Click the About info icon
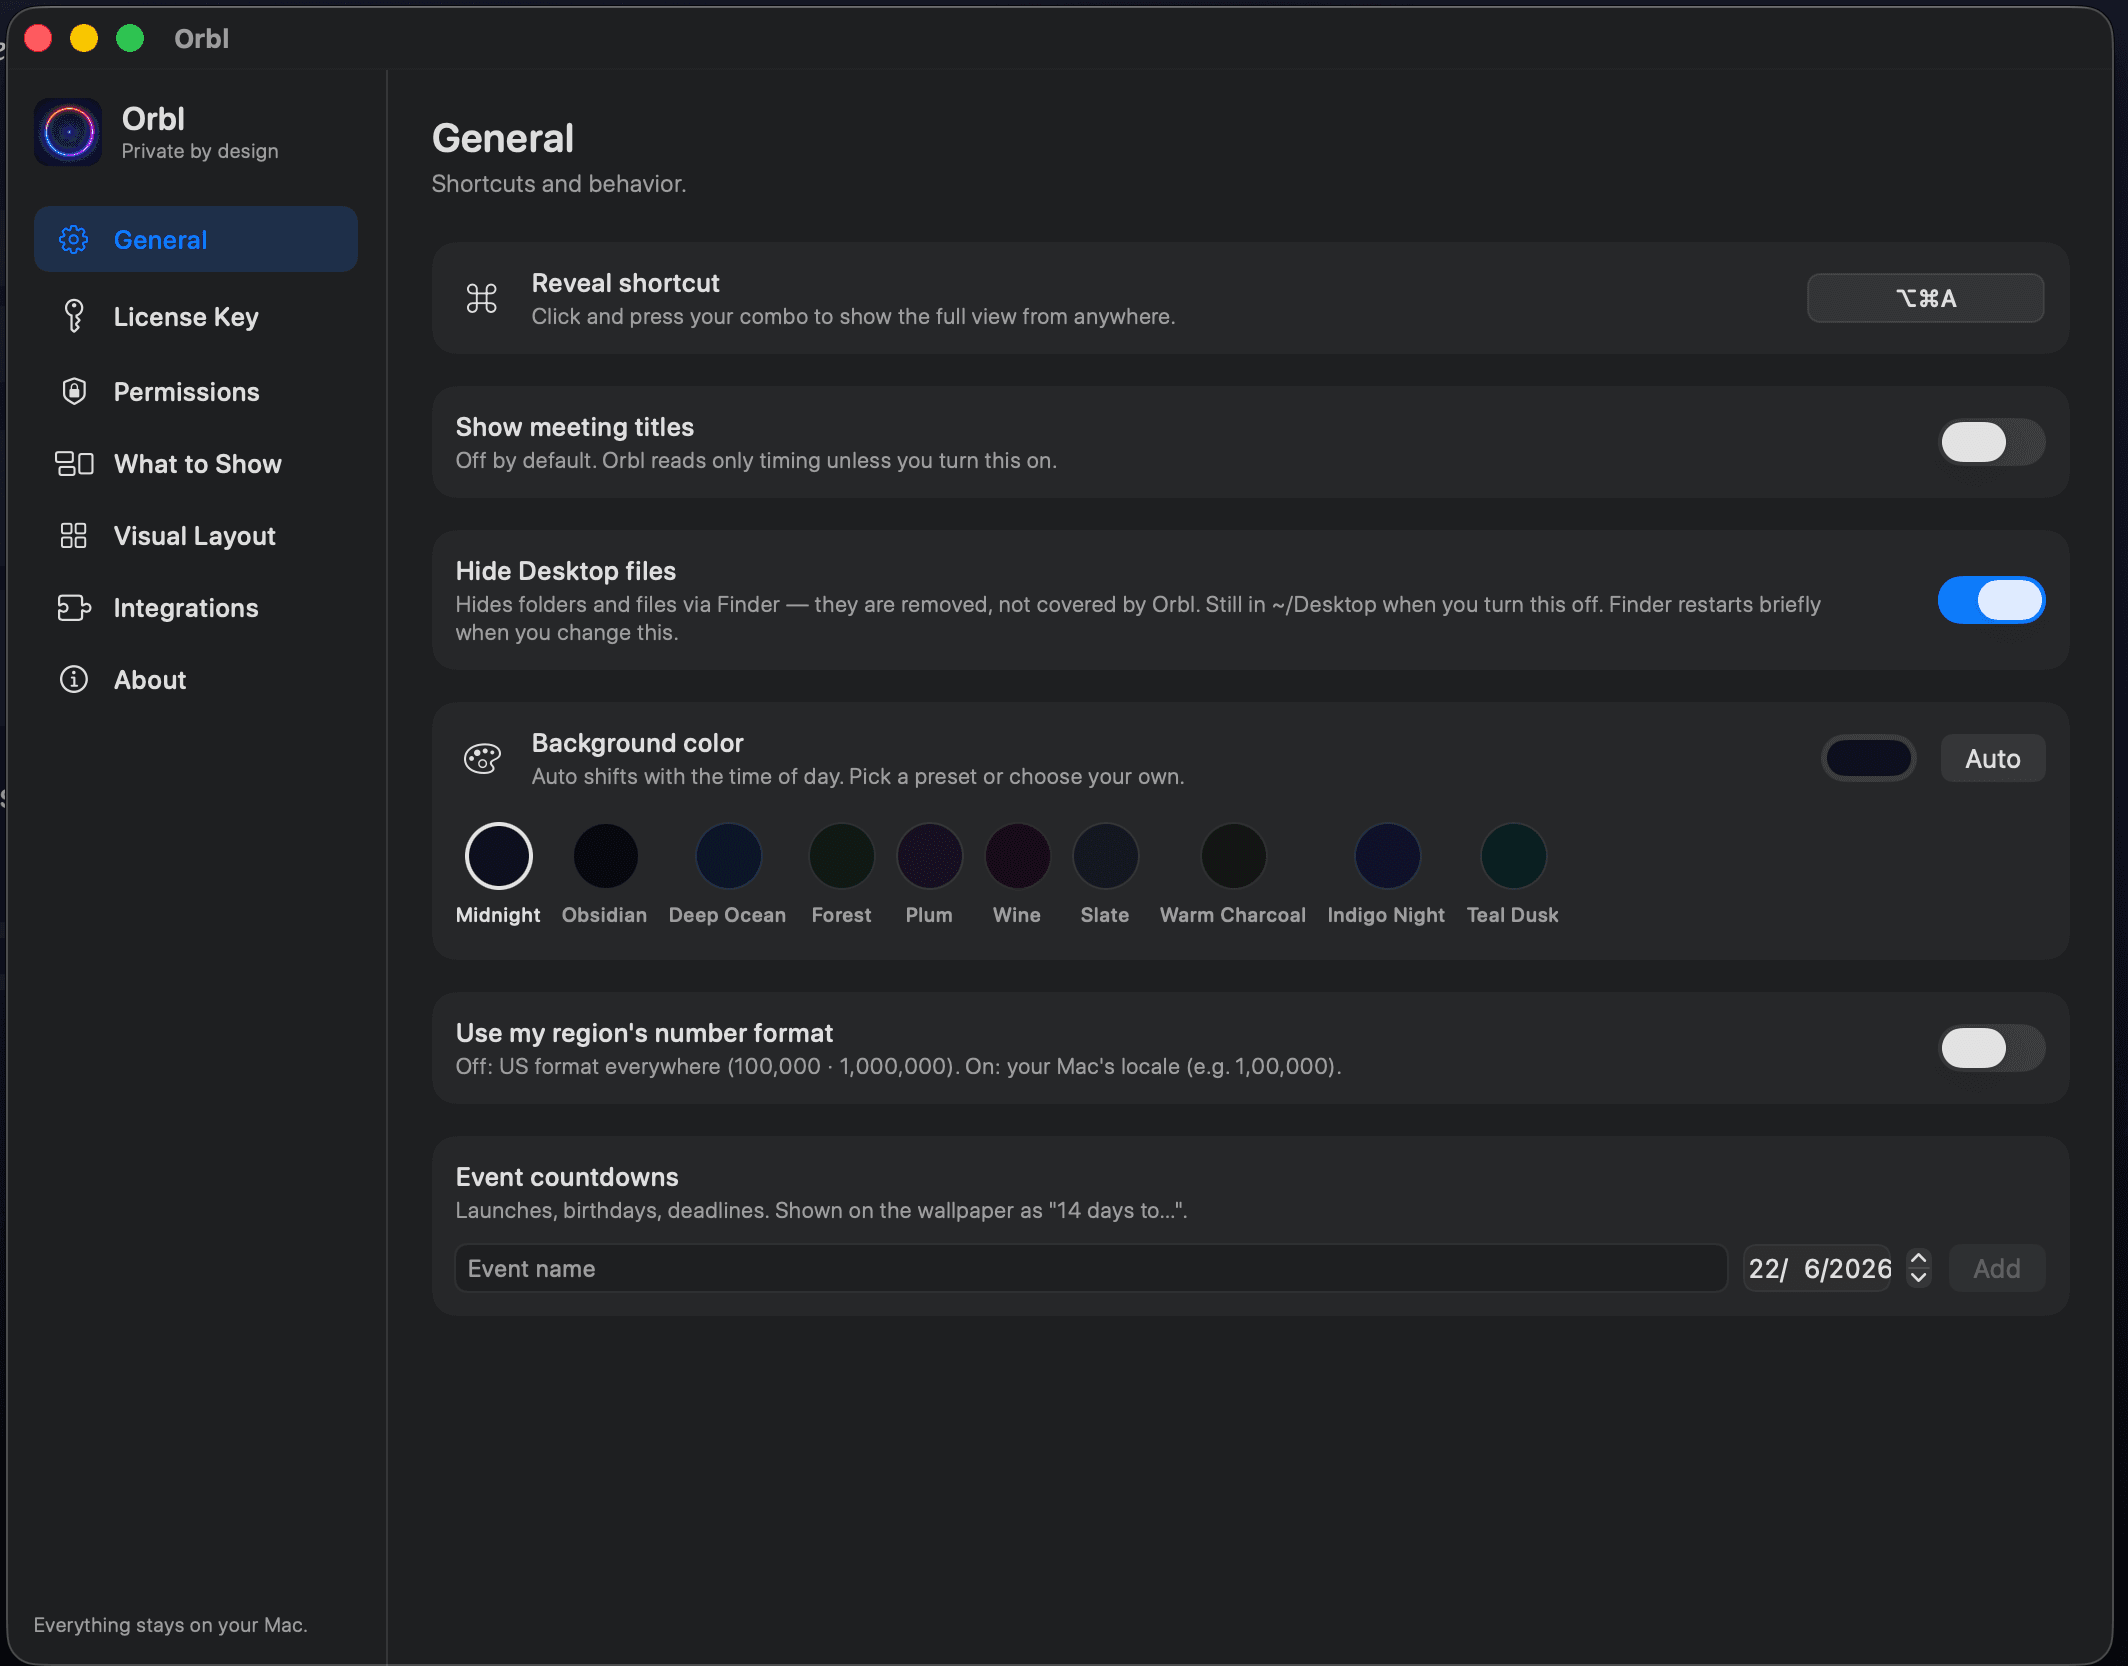The height and width of the screenshot is (1666, 2128). 74,680
